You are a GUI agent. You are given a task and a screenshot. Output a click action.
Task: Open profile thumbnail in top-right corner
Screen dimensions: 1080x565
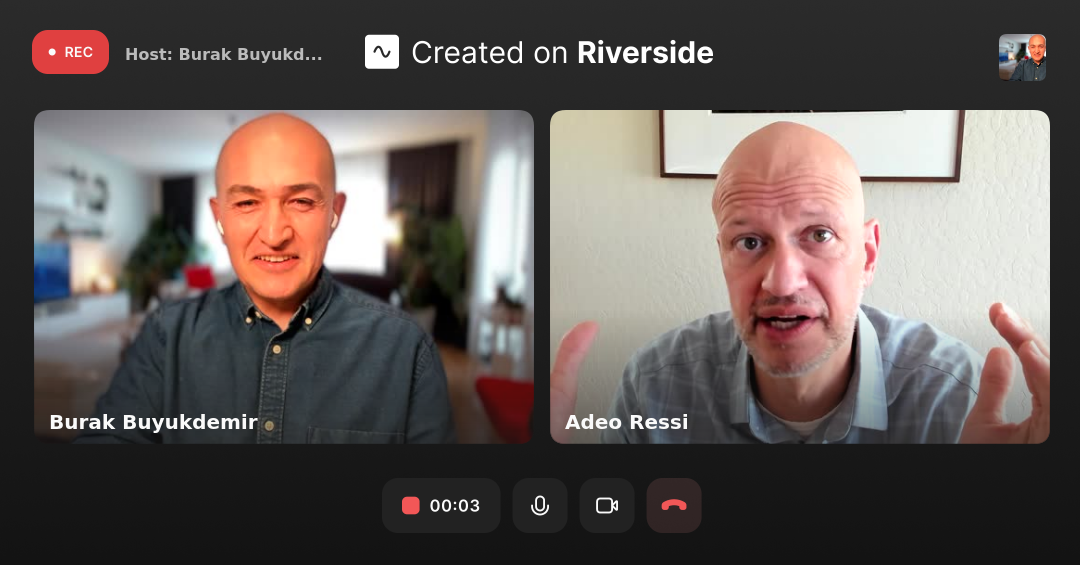coord(1023,57)
